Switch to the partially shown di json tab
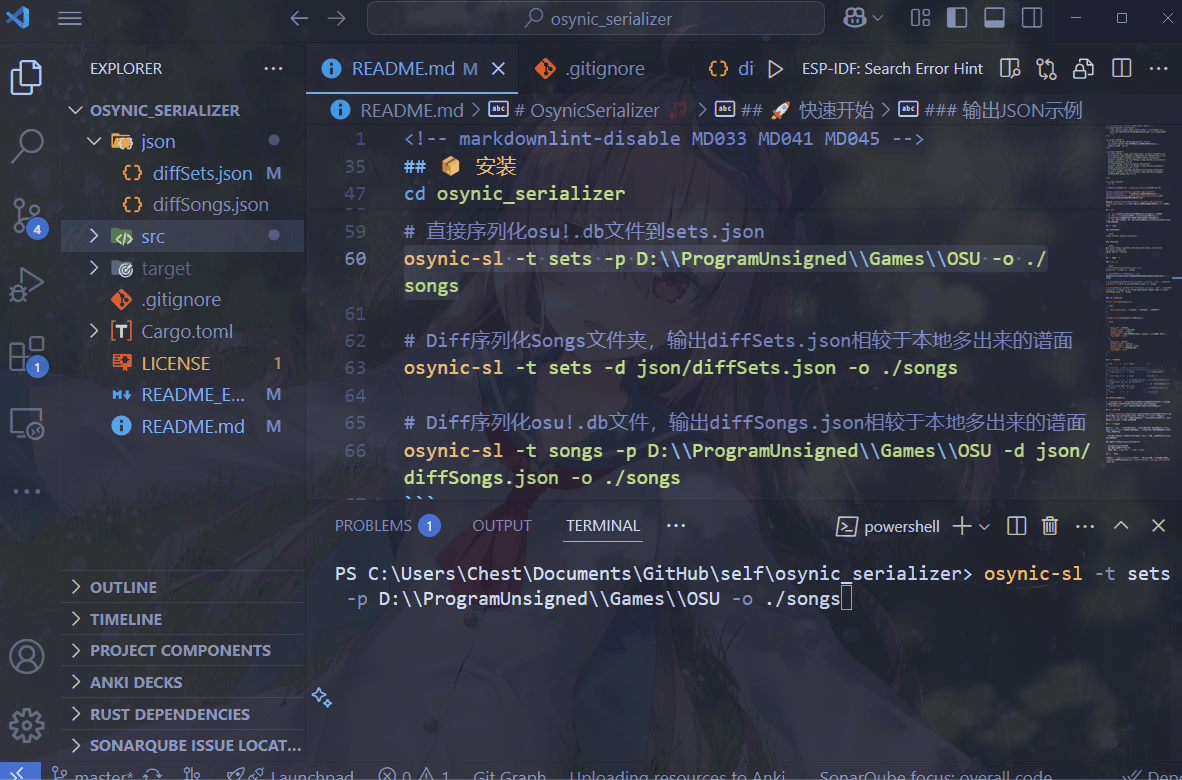Screen dimensions: 1182x780 (x=730, y=69)
